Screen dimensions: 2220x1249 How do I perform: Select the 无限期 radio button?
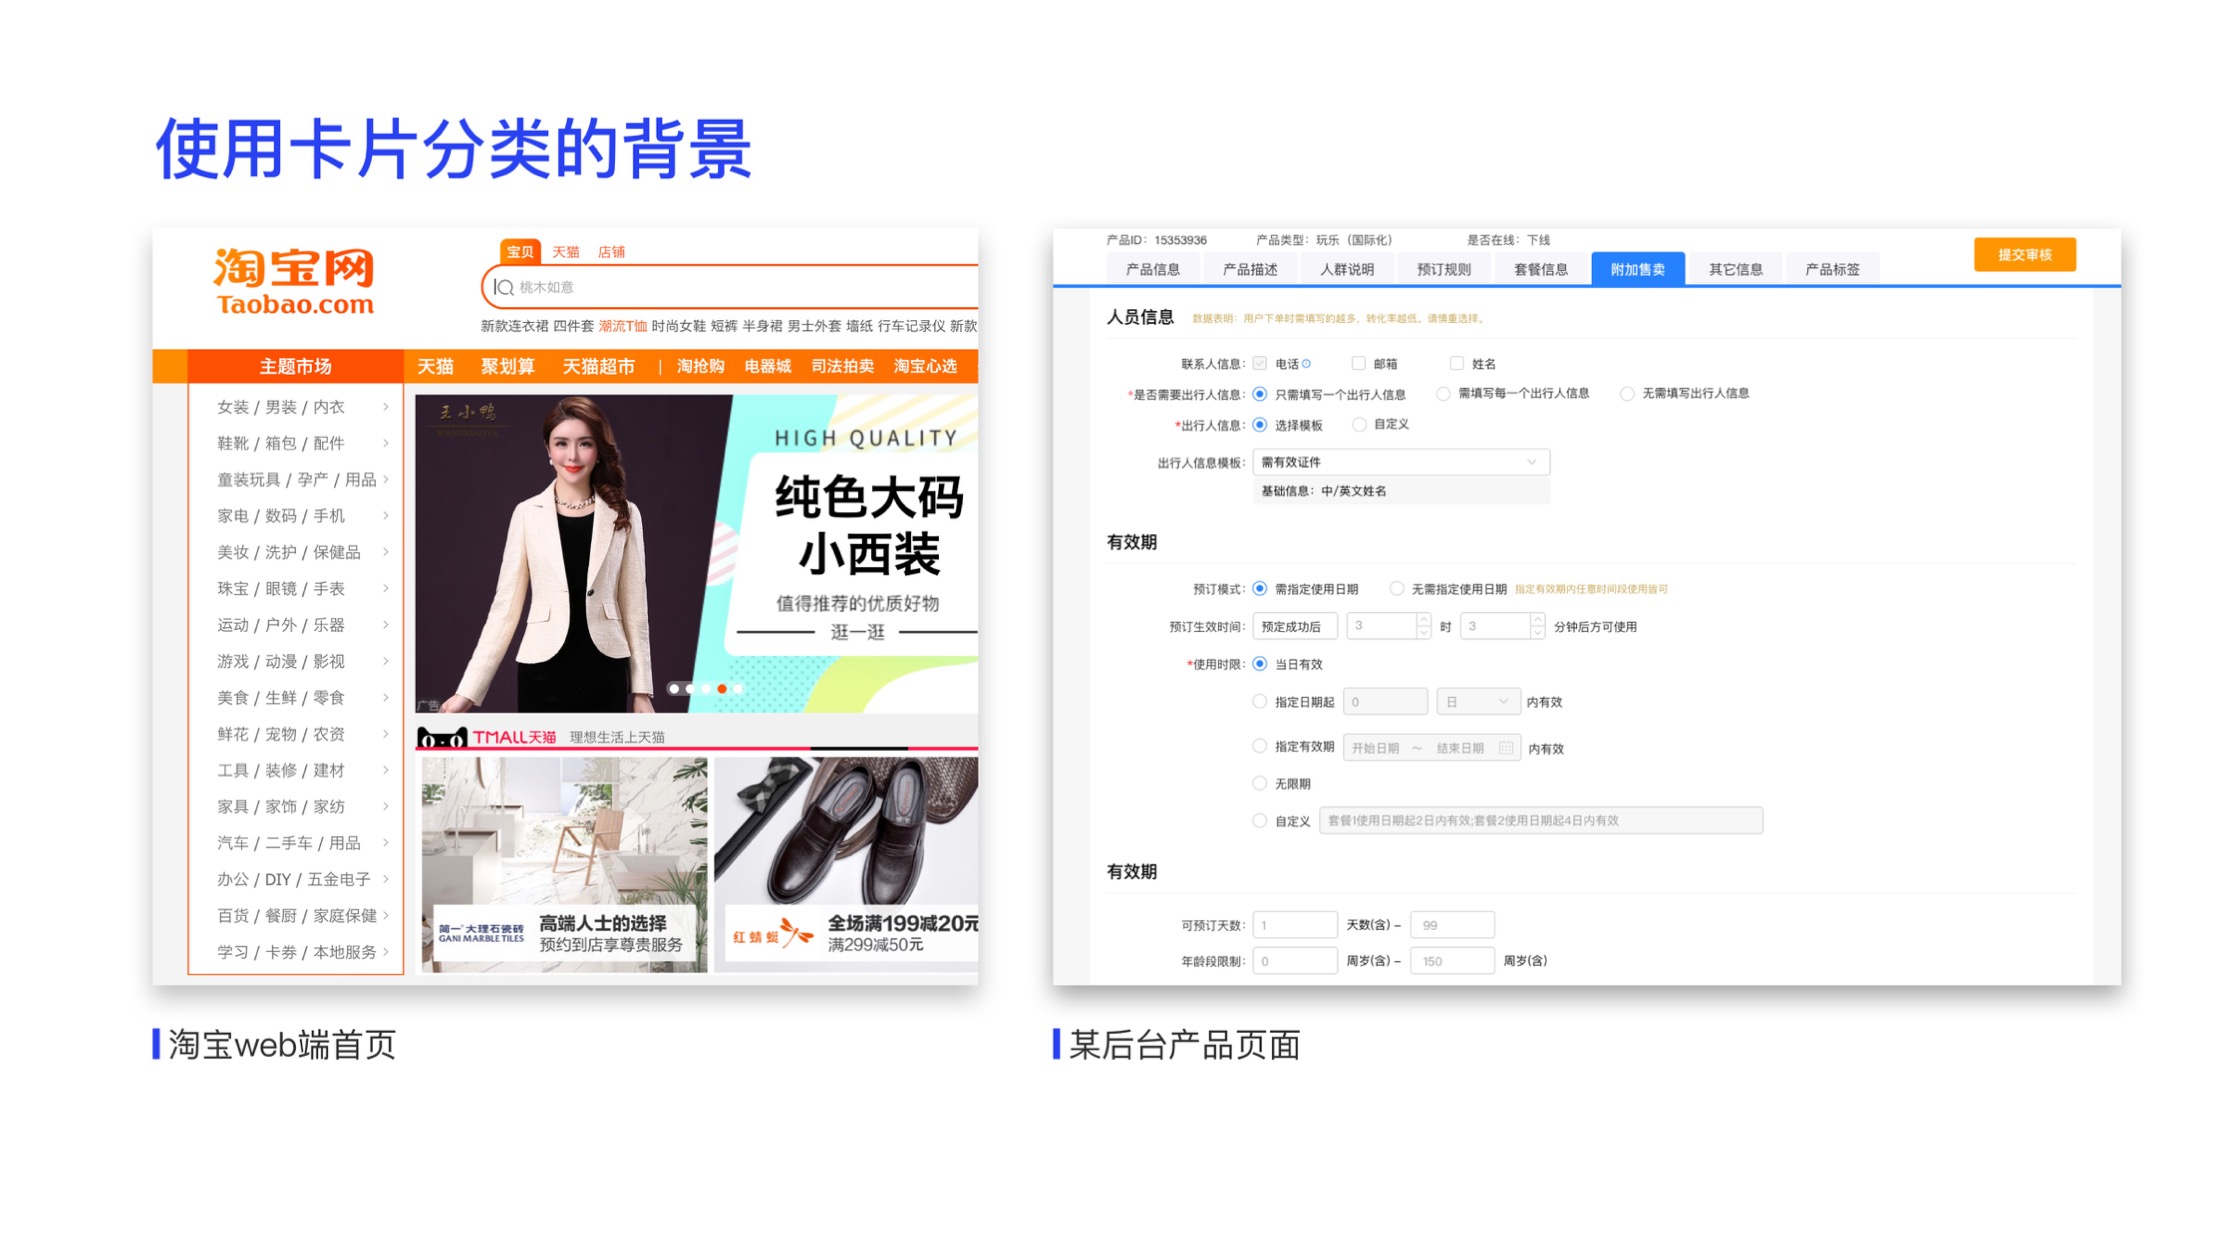[1260, 783]
